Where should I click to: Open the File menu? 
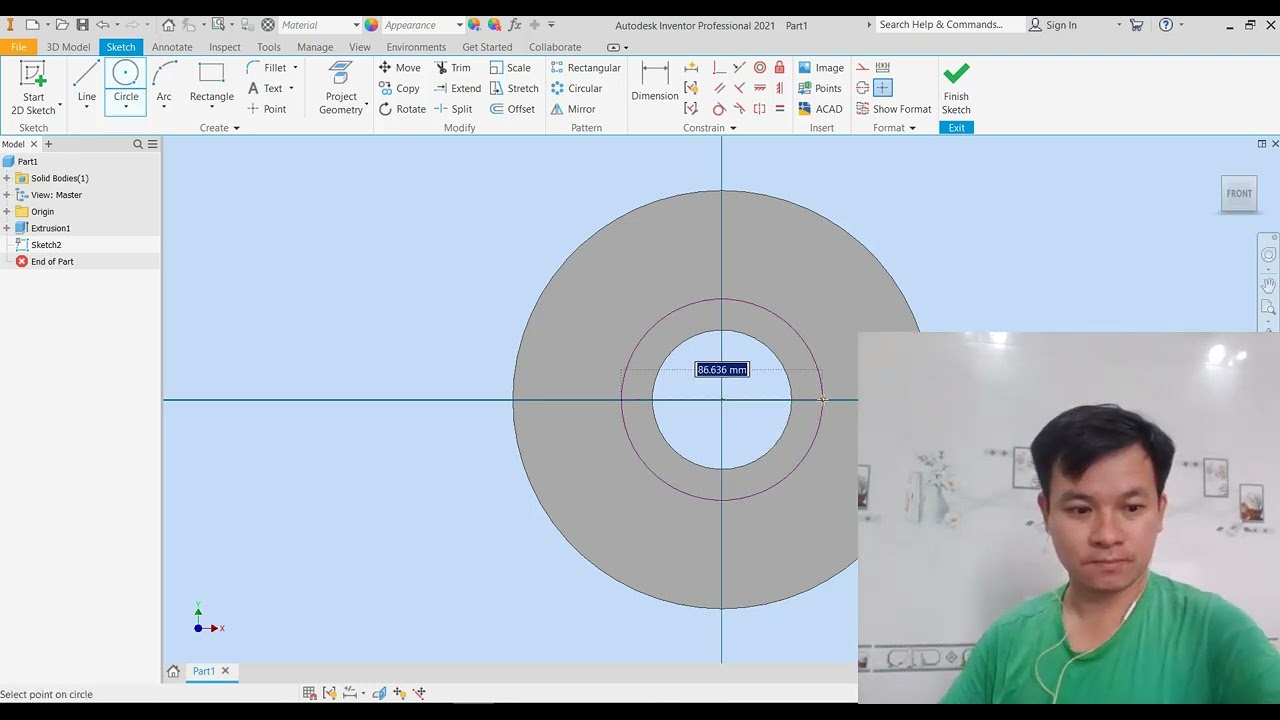[x=18, y=47]
